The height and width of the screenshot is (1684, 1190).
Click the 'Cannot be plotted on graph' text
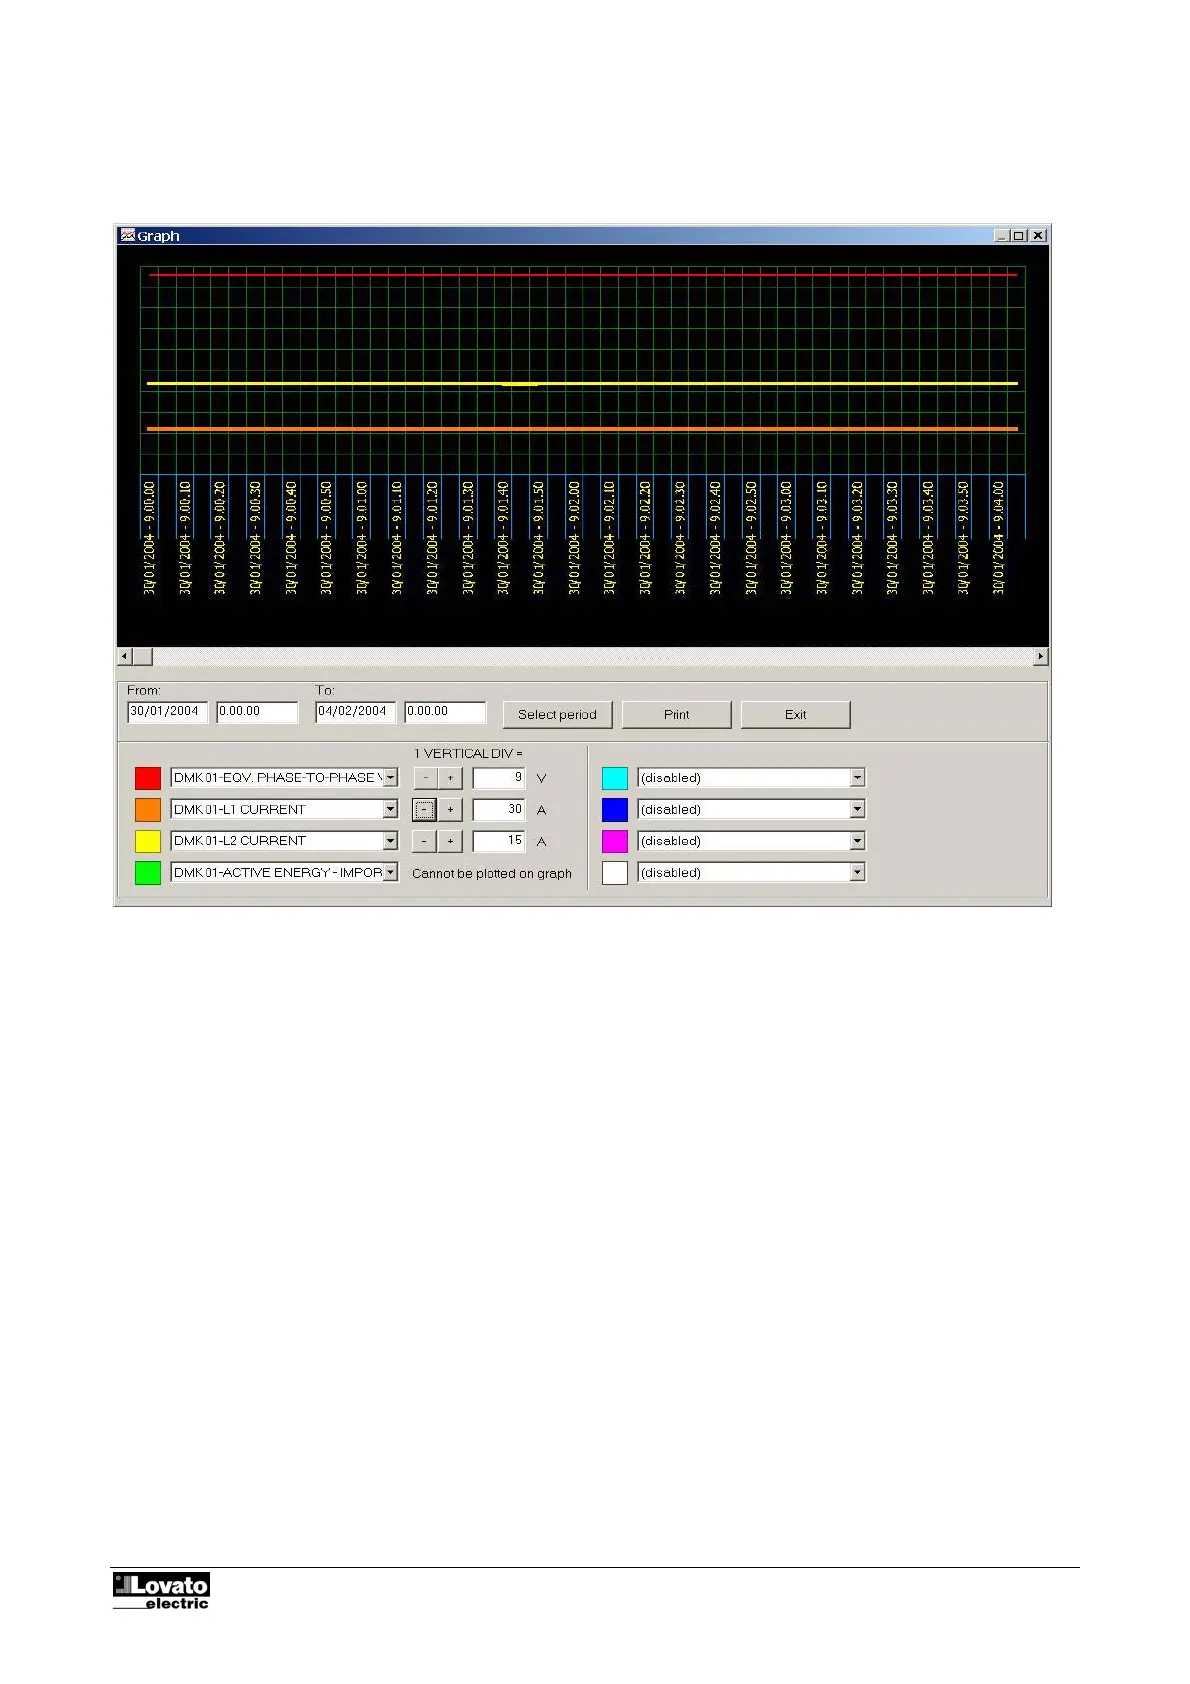tap(492, 873)
